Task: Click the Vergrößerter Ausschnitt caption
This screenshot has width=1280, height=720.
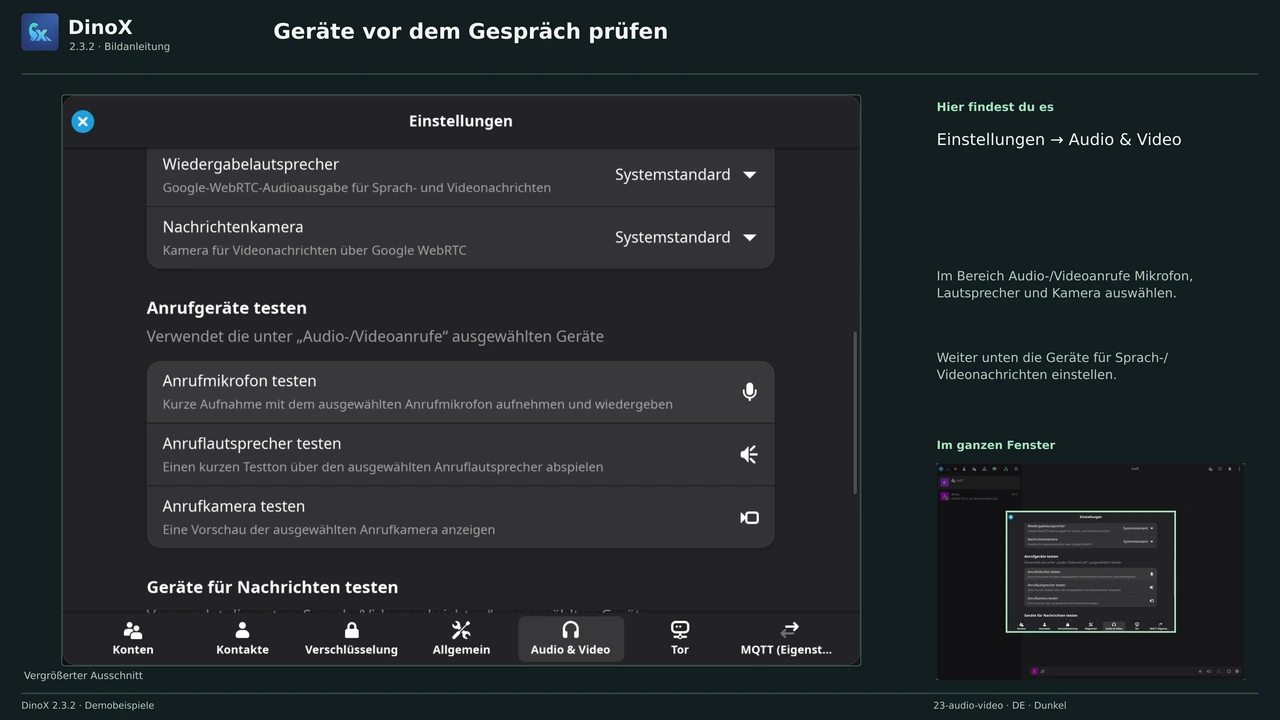Action: coord(83,676)
